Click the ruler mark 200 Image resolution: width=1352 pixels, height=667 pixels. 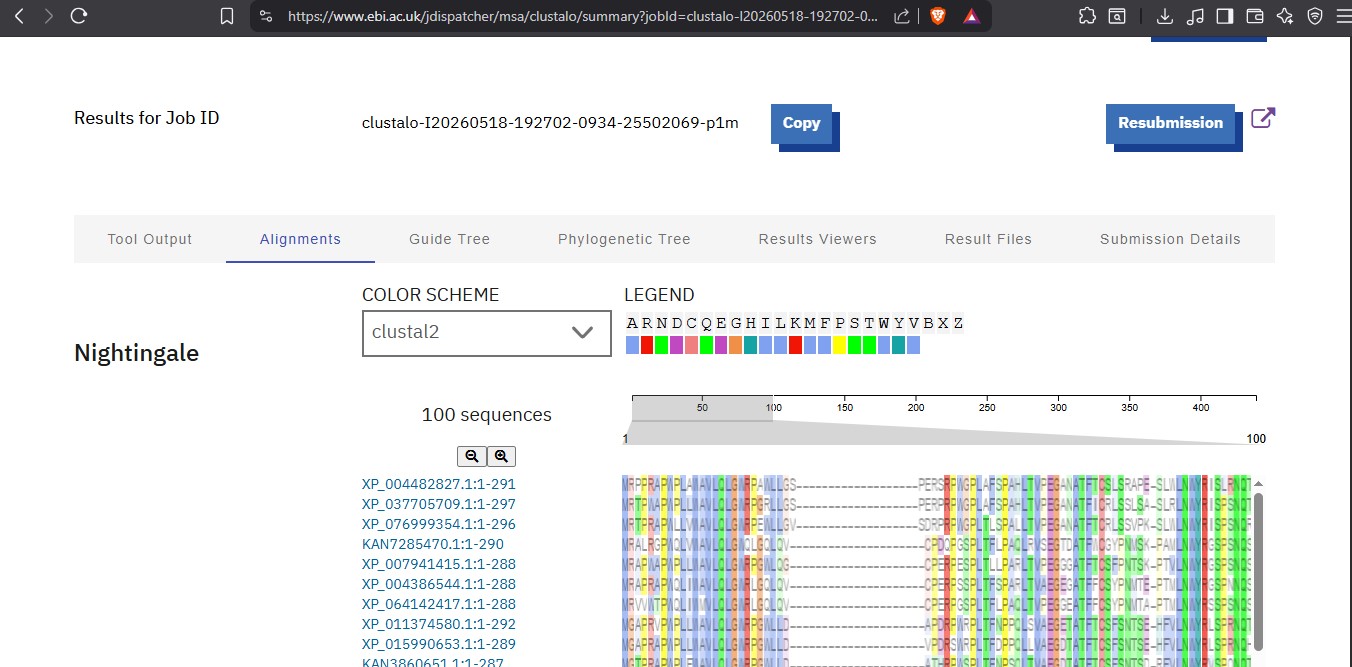pyautogui.click(x=916, y=408)
